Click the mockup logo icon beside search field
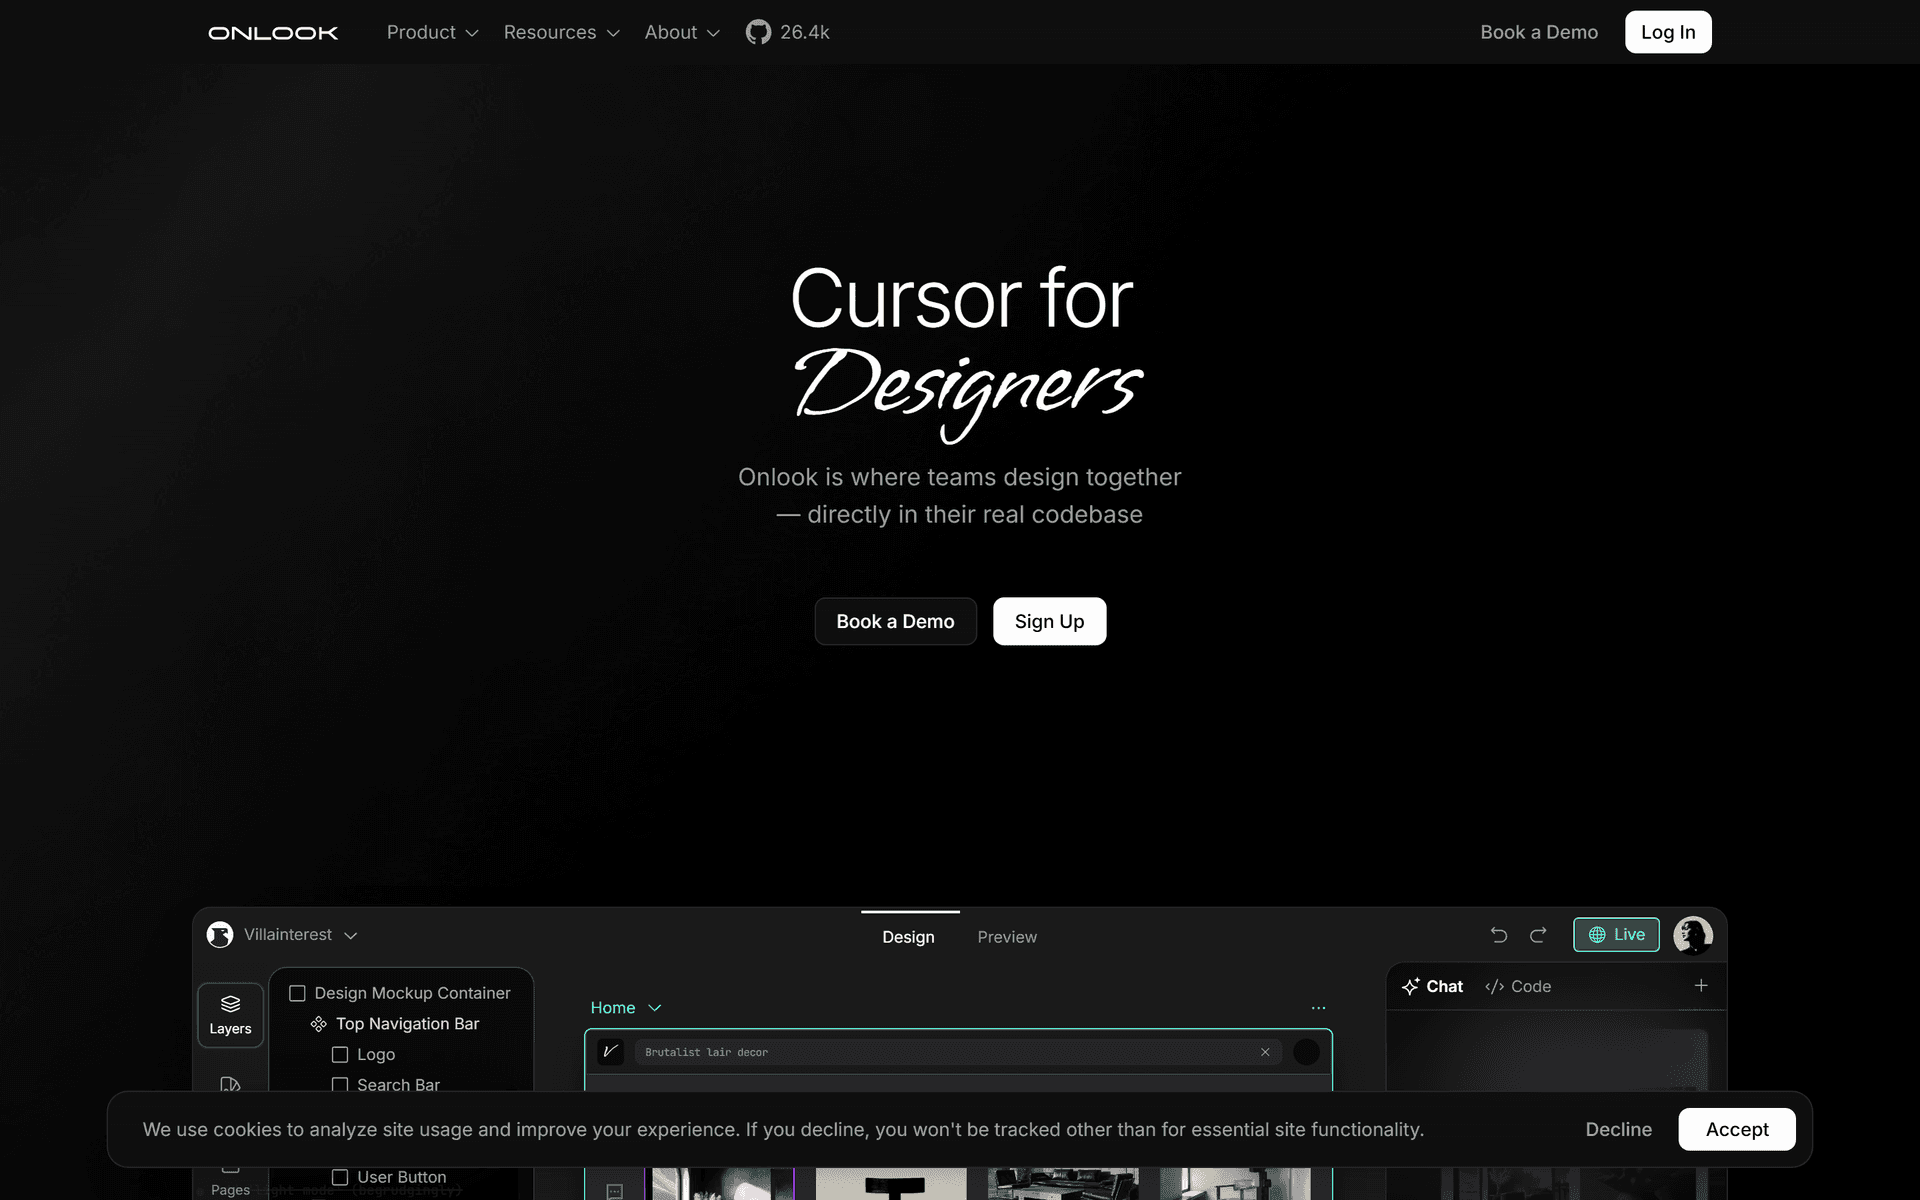The height and width of the screenshot is (1200, 1920). point(610,1052)
